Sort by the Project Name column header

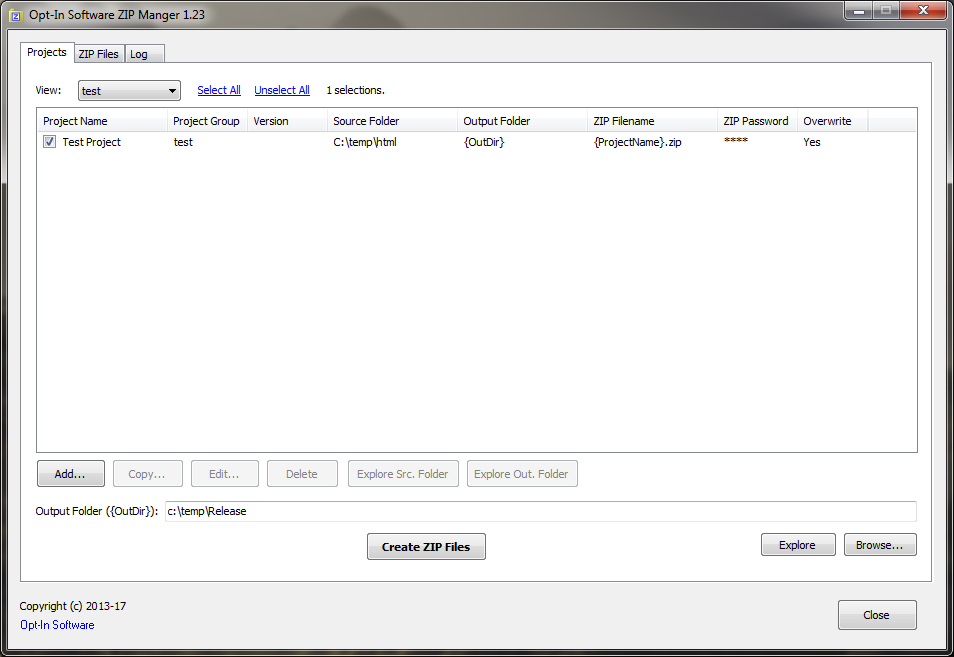pos(101,121)
